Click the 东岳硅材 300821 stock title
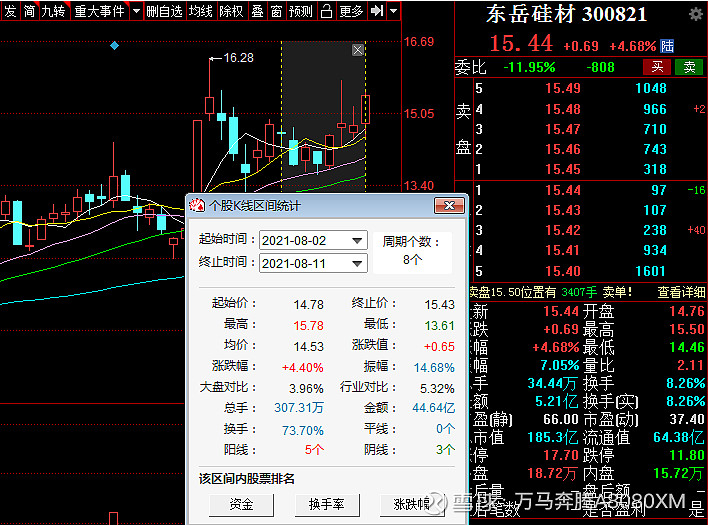The width and height of the screenshot is (708, 525). tap(567, 14)
